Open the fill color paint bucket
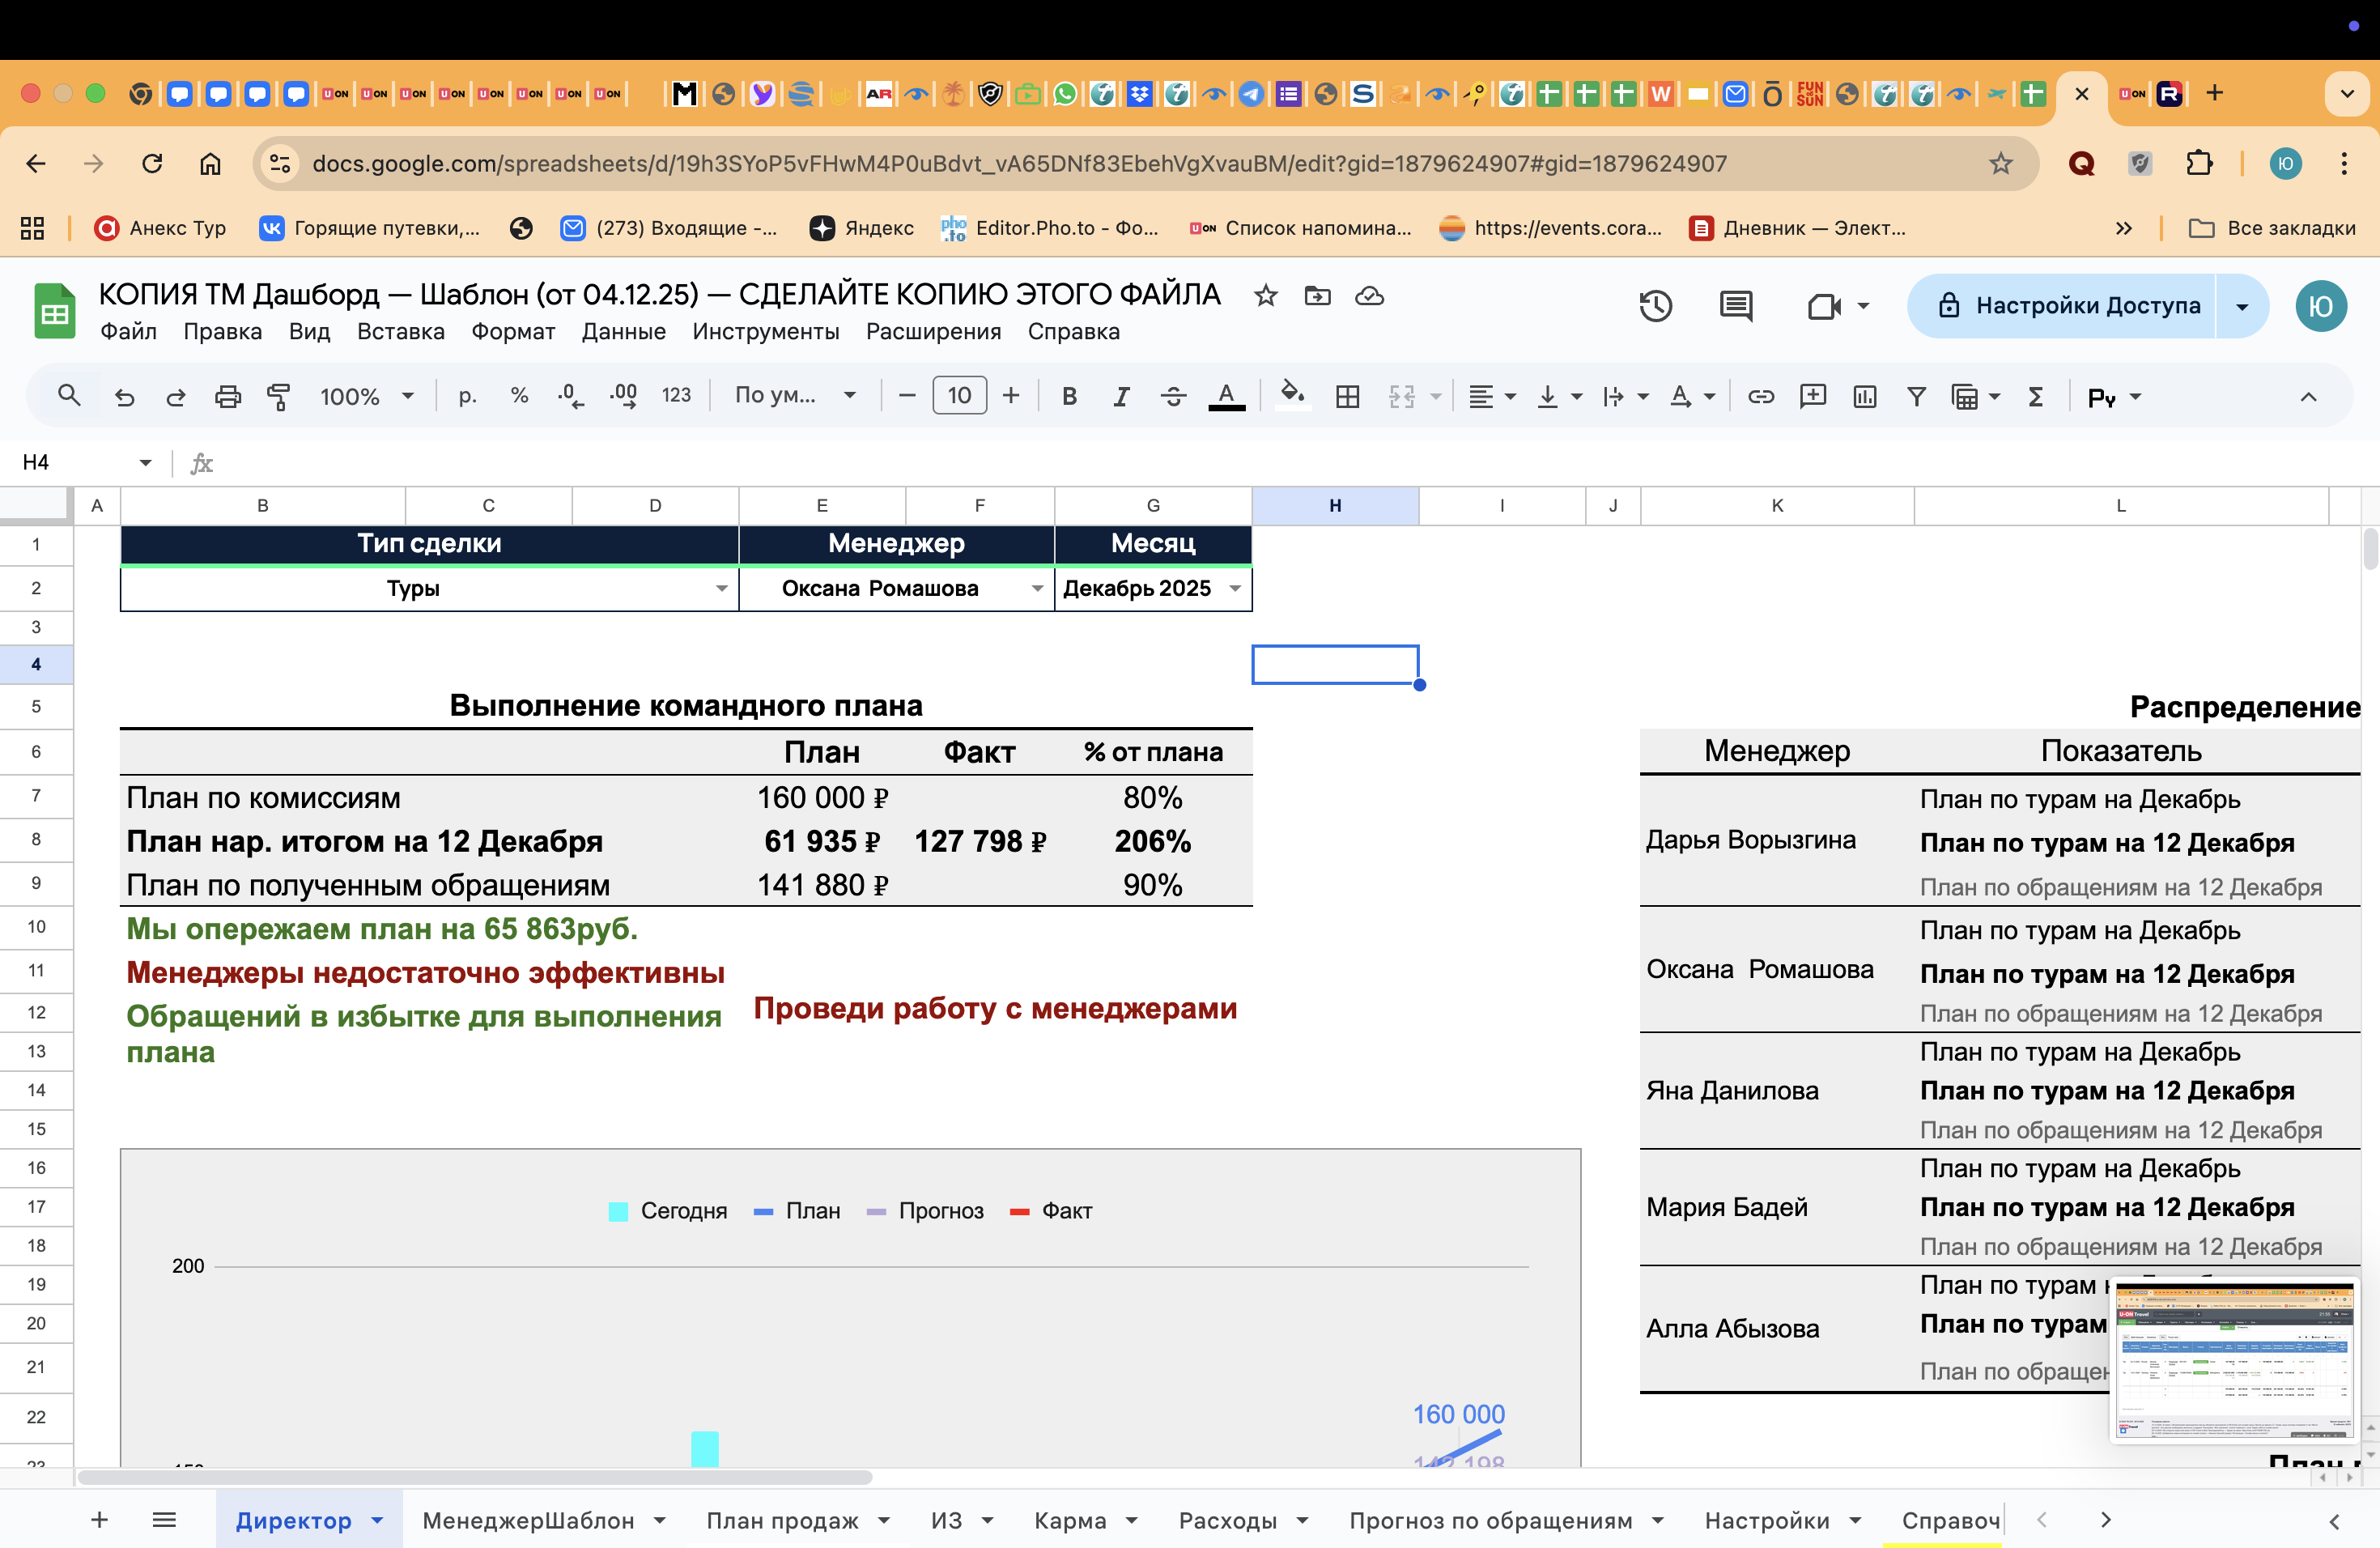2380x1548 pixels. [1292, 395]
